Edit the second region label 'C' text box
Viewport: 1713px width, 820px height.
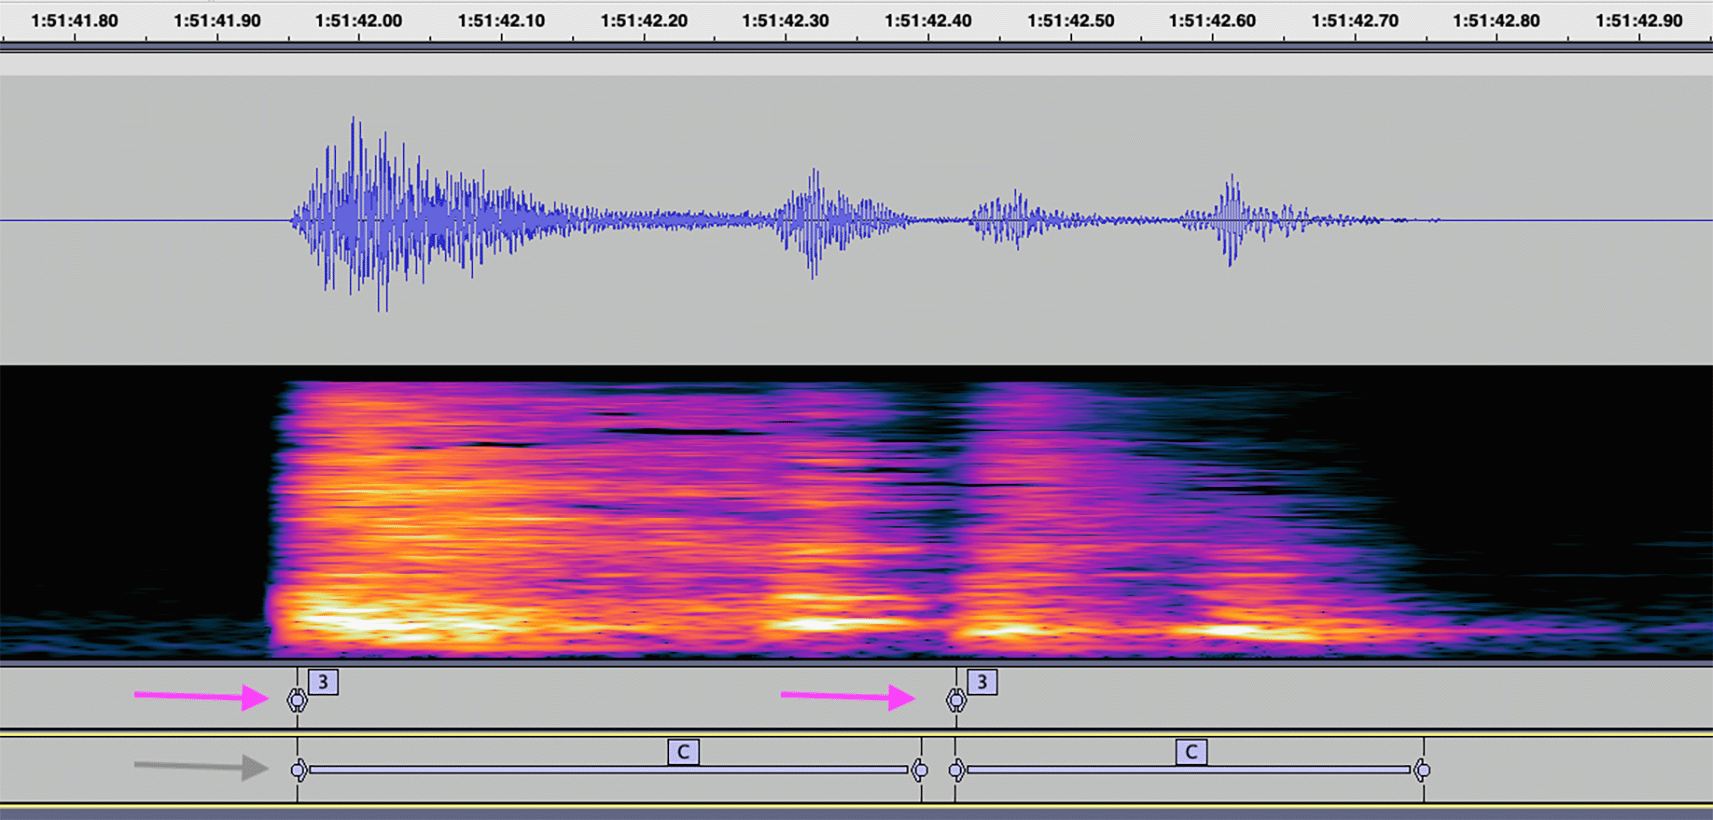coord(1191,752)
